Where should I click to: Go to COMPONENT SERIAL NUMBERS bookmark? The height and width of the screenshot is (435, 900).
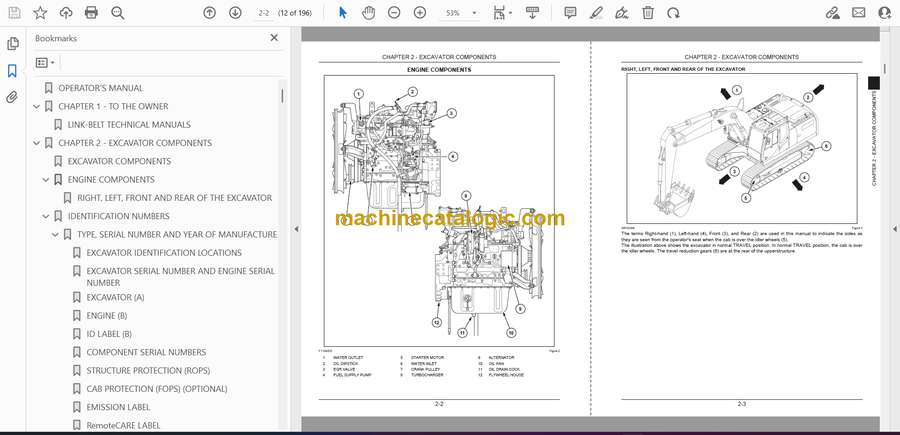146,352
